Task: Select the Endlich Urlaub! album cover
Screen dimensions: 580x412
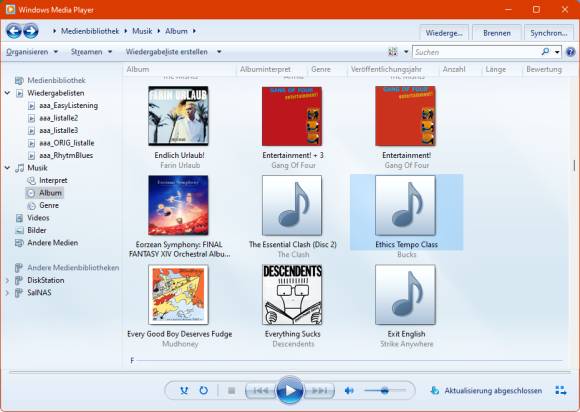Action: coord(178,116)
